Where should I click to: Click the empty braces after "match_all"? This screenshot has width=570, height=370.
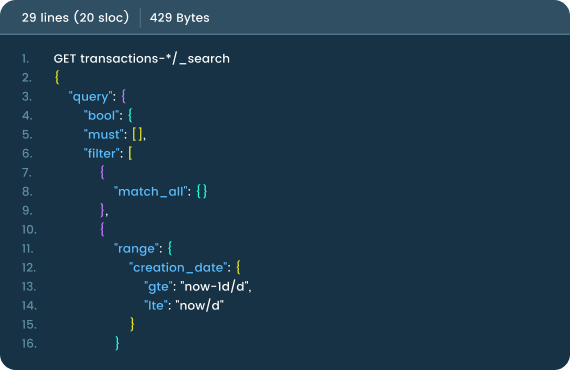pos(202,192)
